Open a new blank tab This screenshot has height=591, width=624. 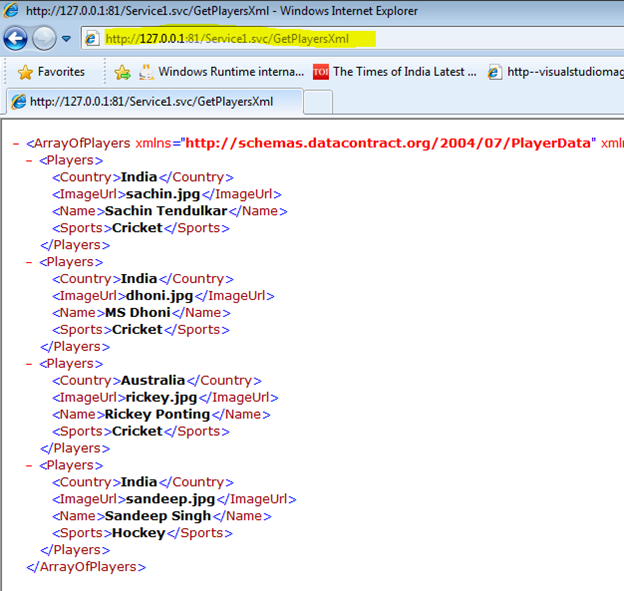[x=317, y=102]
